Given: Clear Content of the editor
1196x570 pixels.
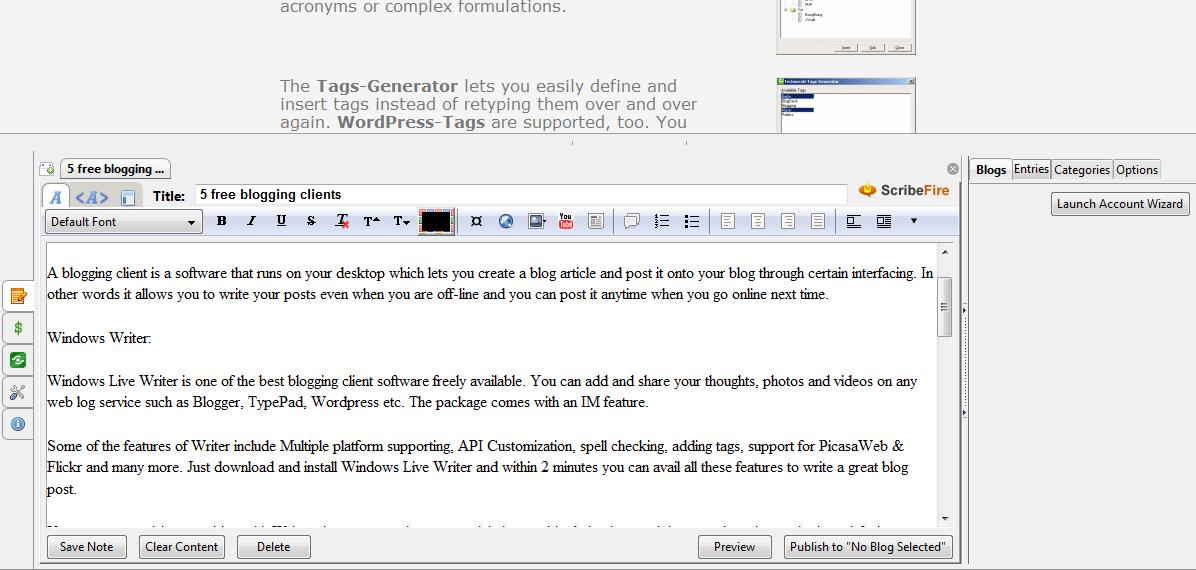Looking at the screenshot, I should click(182, 546).
